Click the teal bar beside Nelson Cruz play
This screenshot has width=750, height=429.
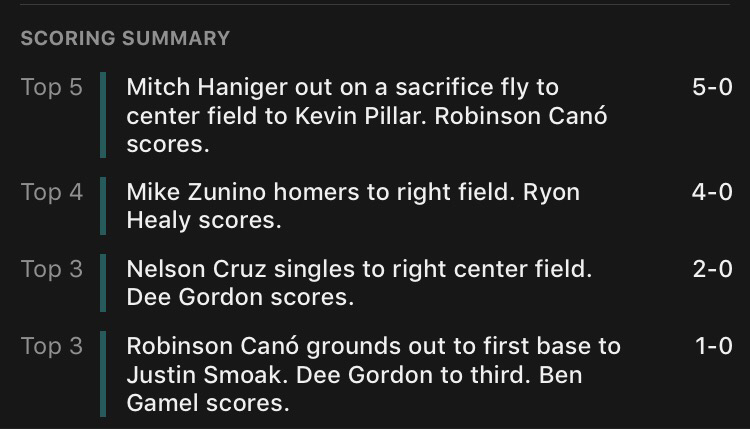pos(103,283)
